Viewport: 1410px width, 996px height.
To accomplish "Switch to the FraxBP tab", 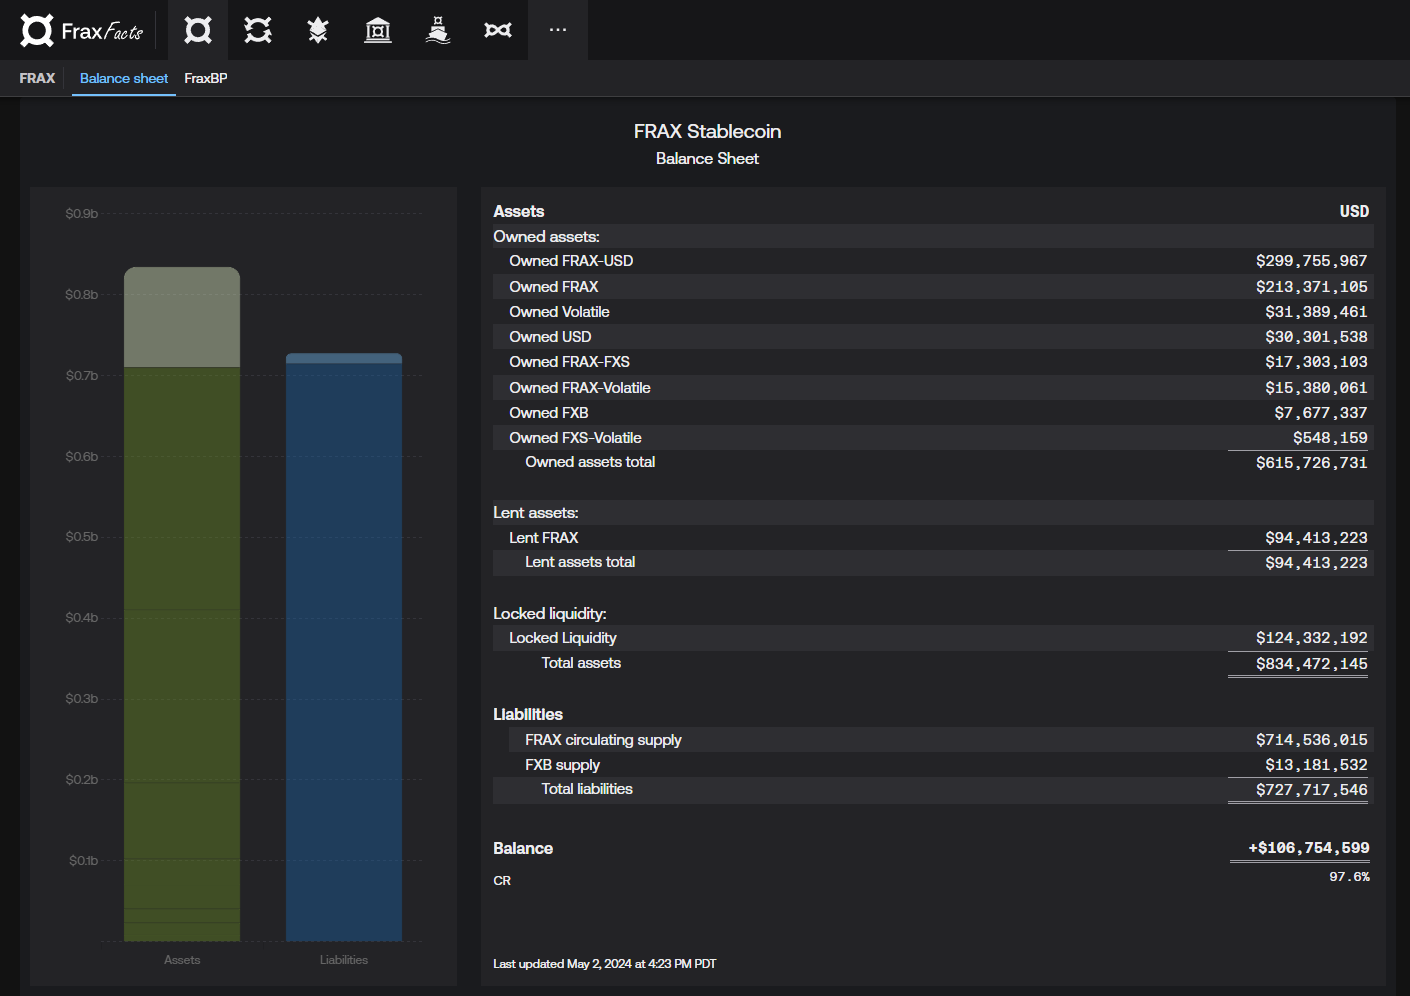I will [206, 78].
